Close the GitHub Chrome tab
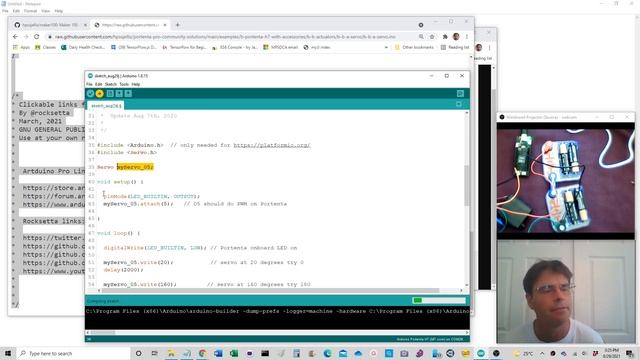This screenshot has width=640, height=360. [x=85, y=25]
